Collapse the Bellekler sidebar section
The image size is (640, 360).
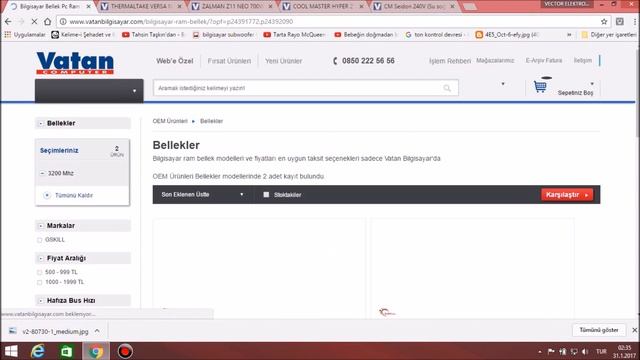(41, 123)
